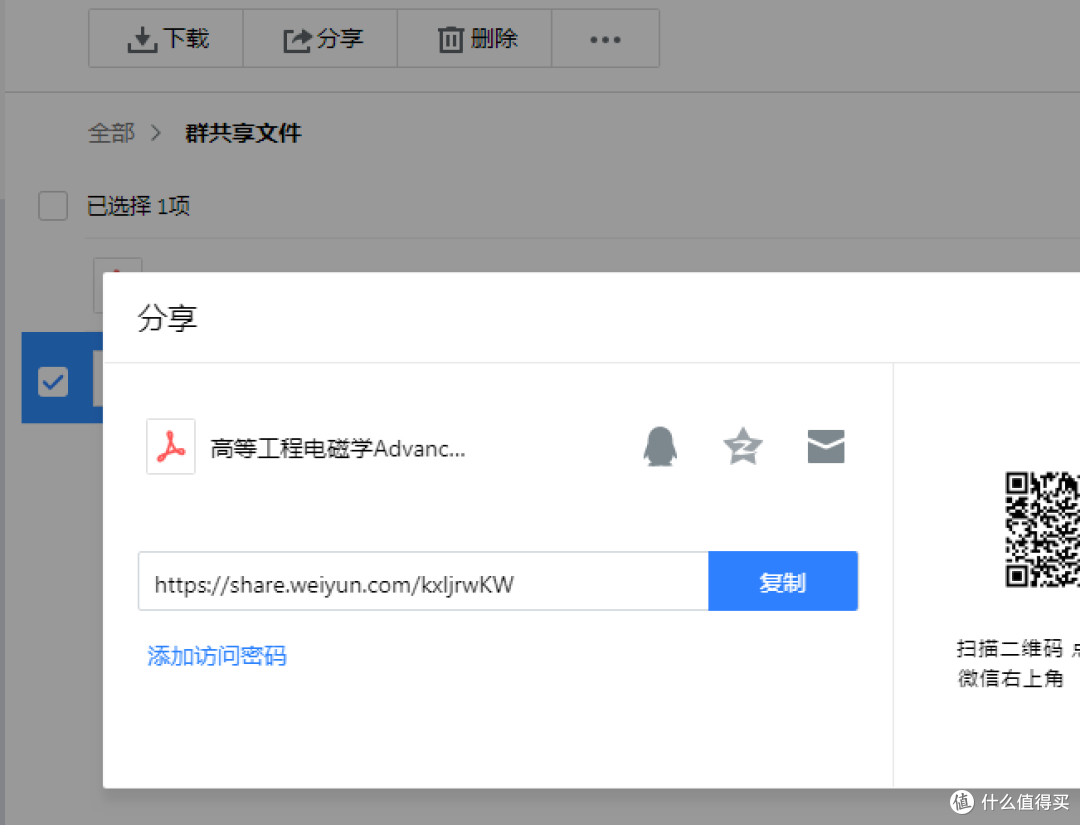1080x825 pixels.
Task: Open the more options ellipsis menu
Action: 605,39
